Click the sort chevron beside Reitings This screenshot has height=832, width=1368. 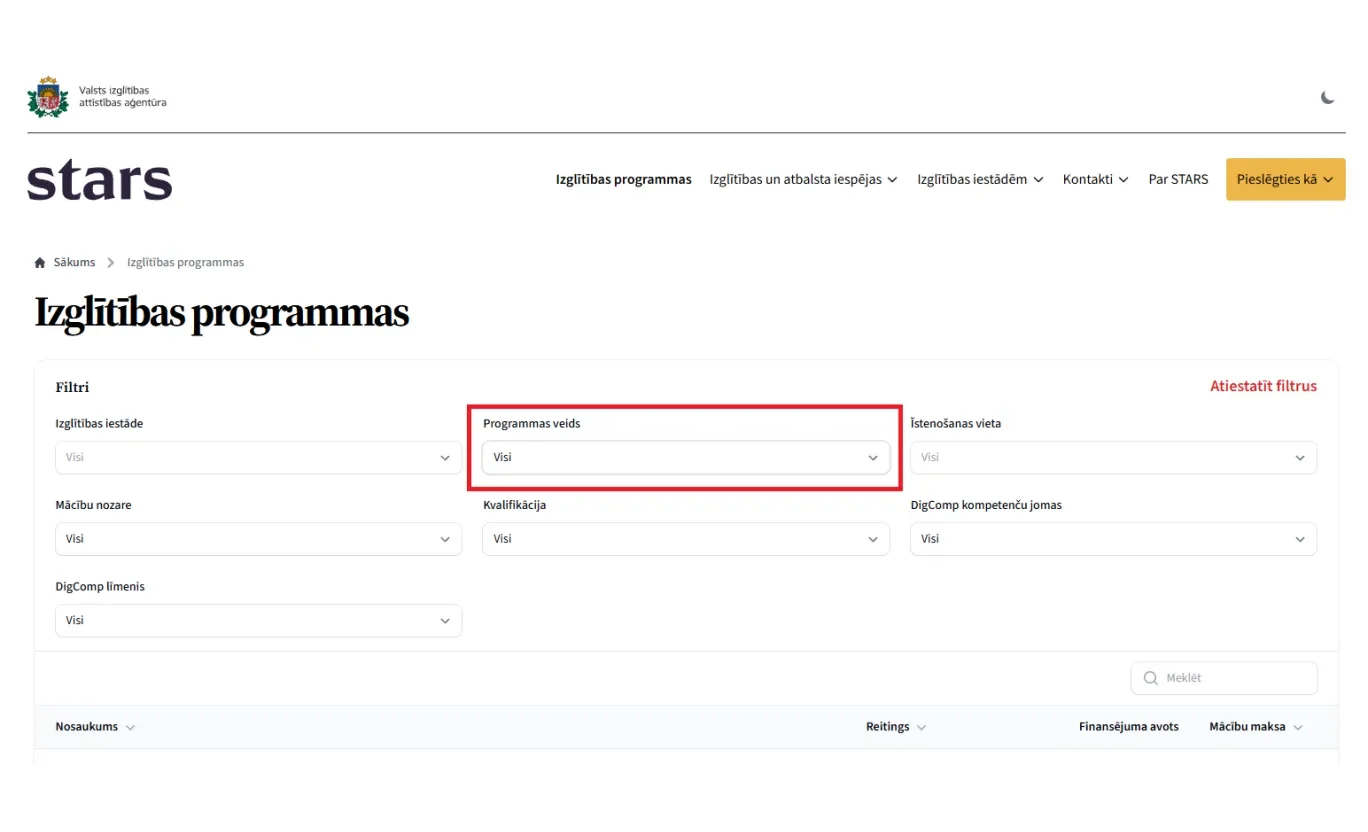pyautogui.click(x=921, y=727)
